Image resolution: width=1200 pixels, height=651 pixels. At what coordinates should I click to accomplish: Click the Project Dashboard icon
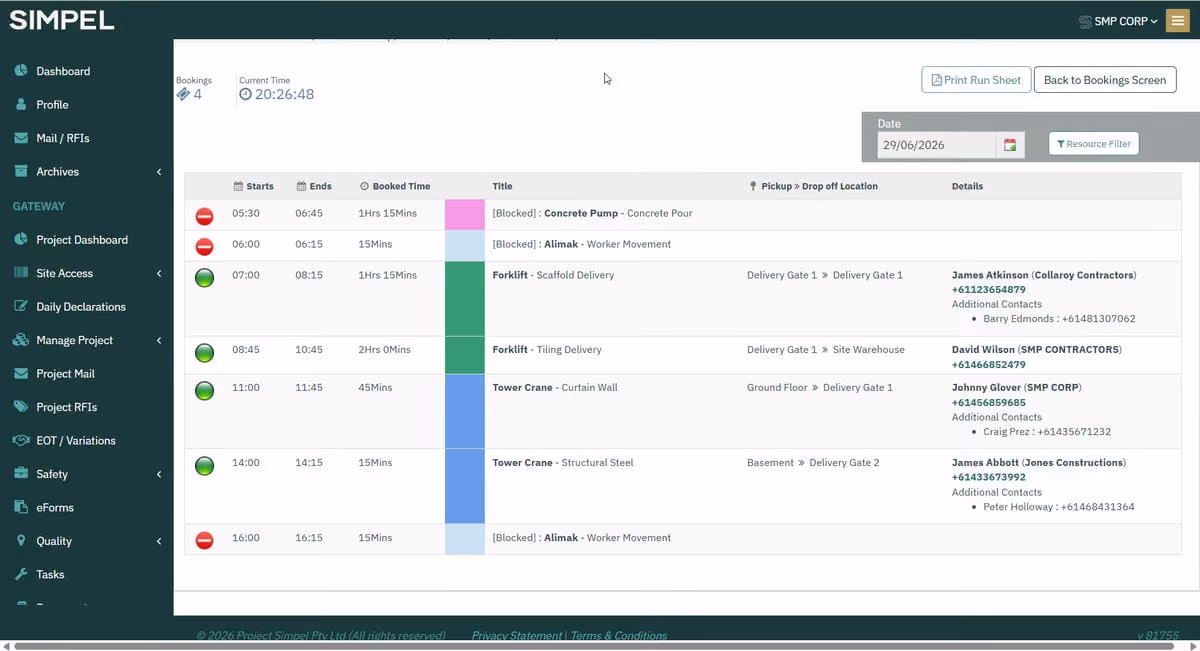[x=21, y=239]
